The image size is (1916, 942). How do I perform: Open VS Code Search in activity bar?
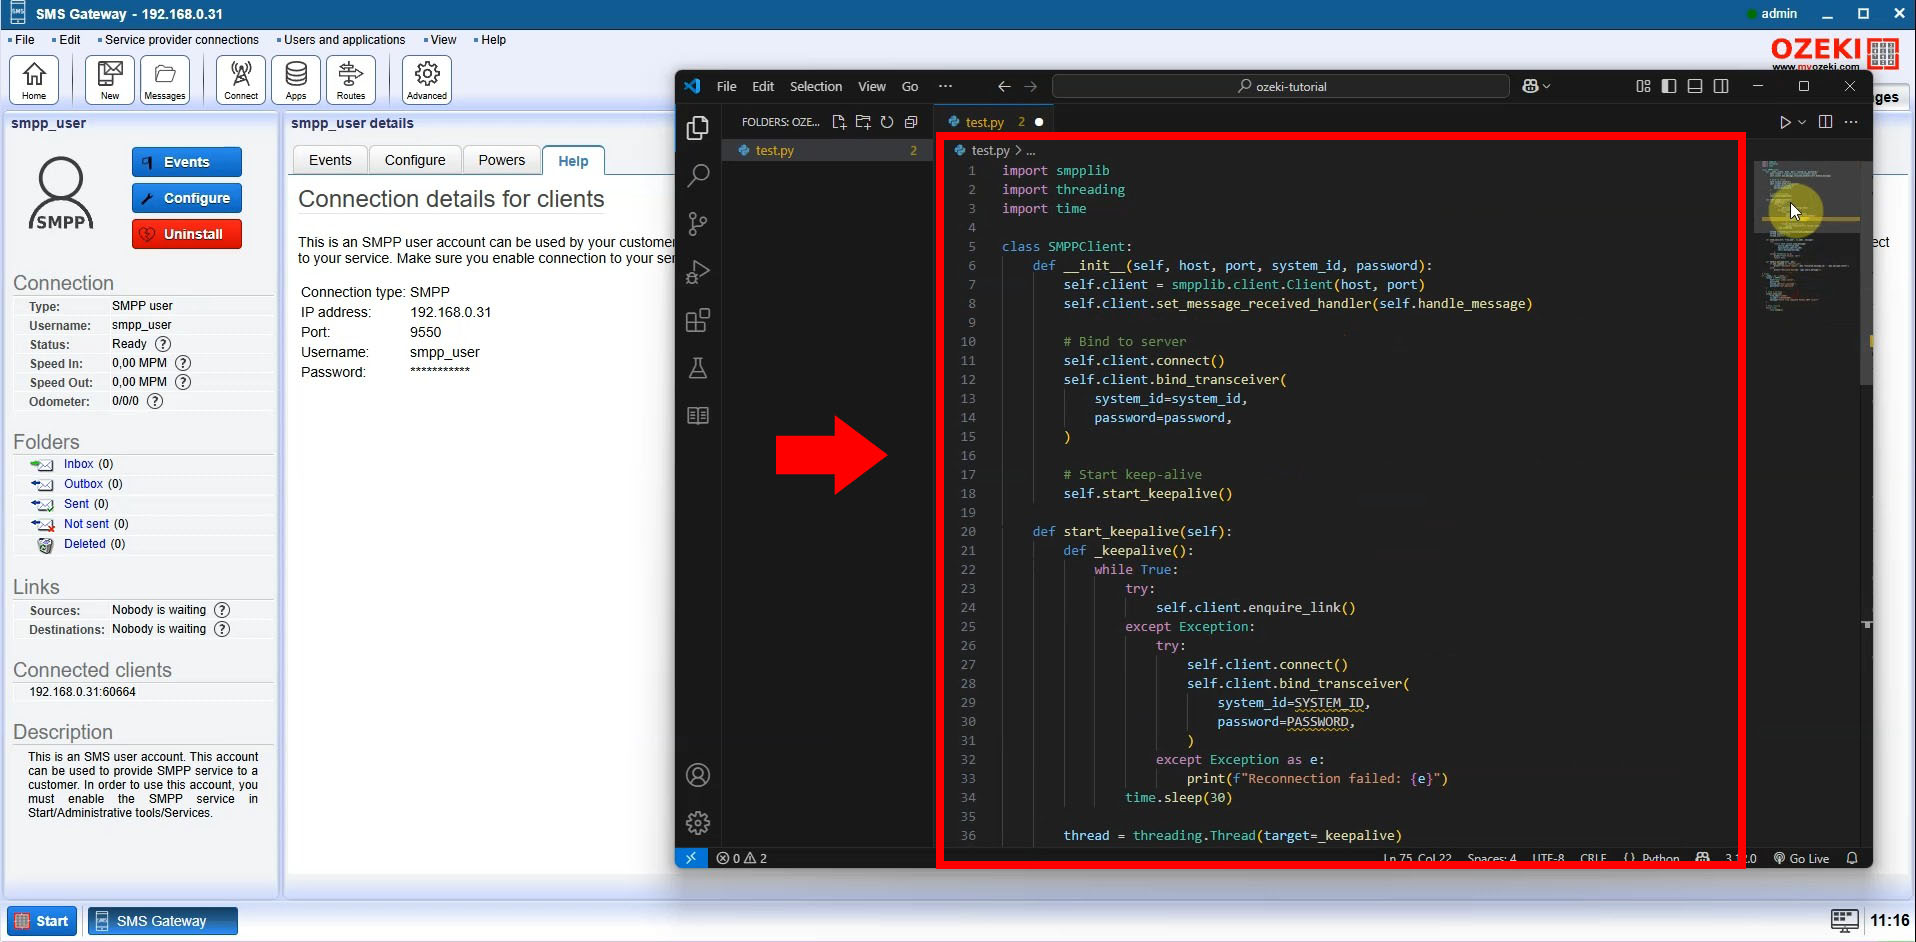pyautogui.click(x=698, y=176)
